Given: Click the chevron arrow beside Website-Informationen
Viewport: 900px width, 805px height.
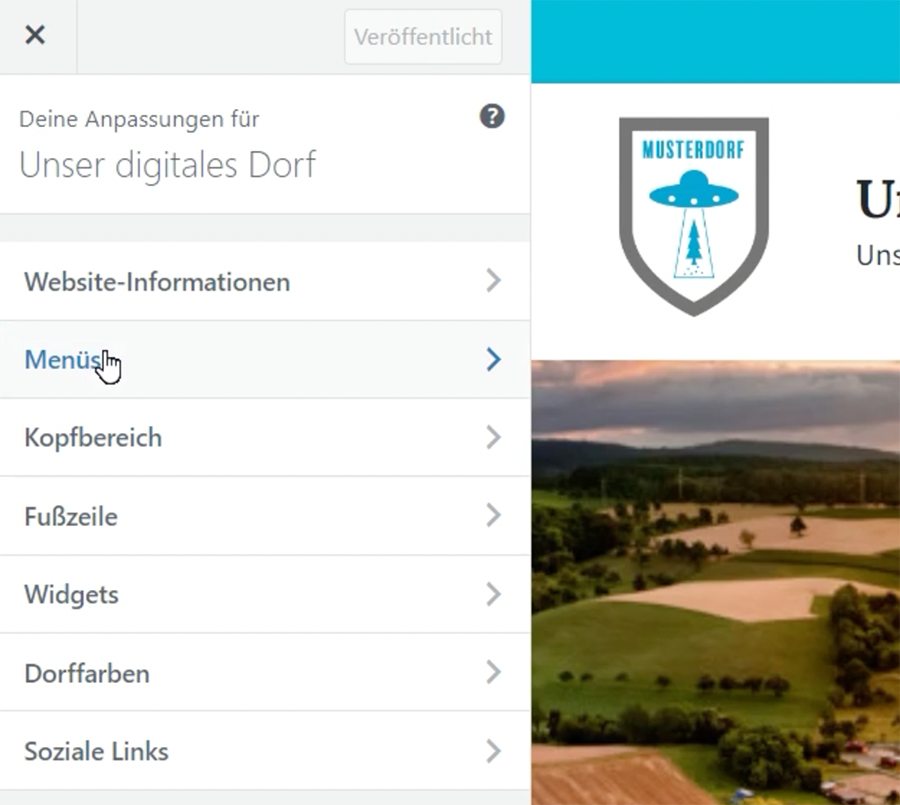Looking at the screenshot, I should pyautogui.click(x=493, y=281).
